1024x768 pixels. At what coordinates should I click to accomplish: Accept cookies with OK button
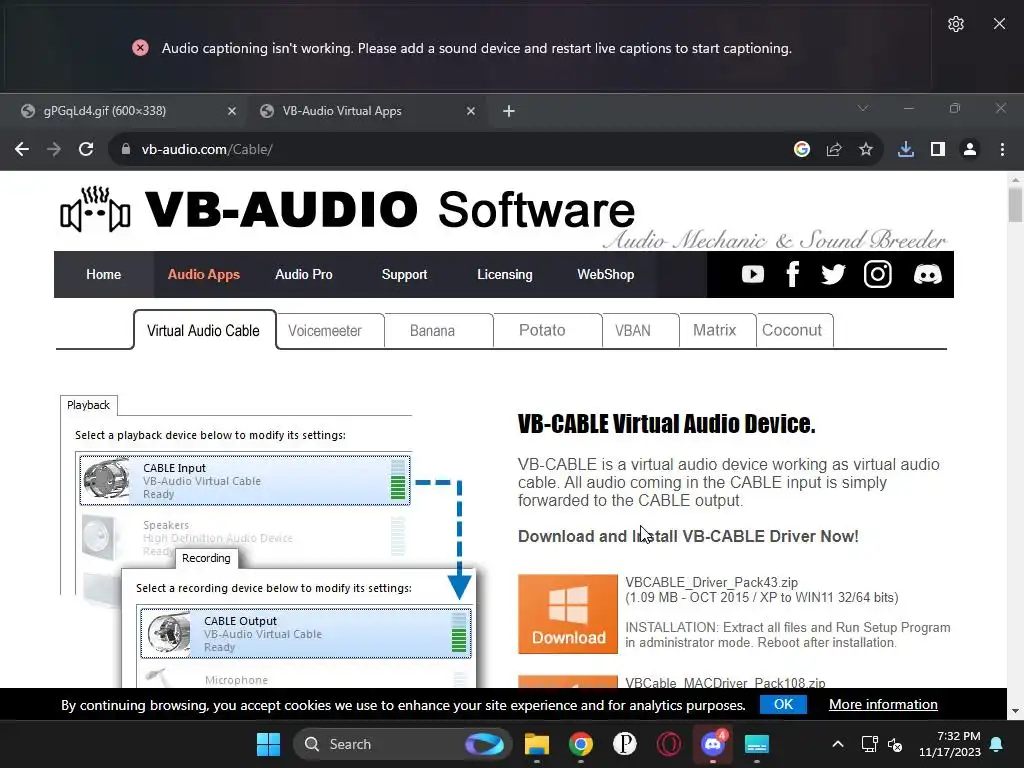[x=783, y=704]
